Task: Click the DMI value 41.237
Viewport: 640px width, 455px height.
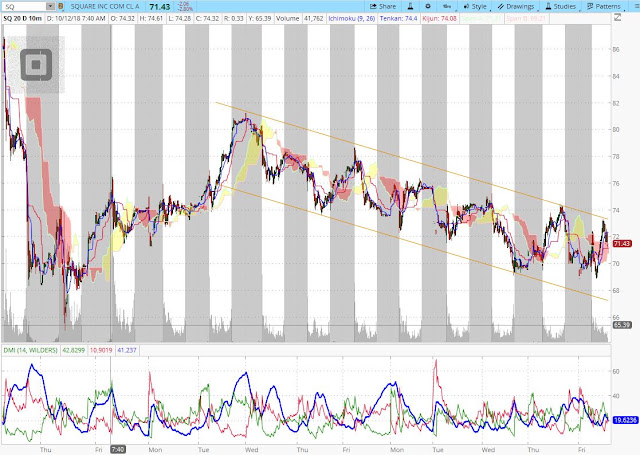Action: [x=127, y=350]
